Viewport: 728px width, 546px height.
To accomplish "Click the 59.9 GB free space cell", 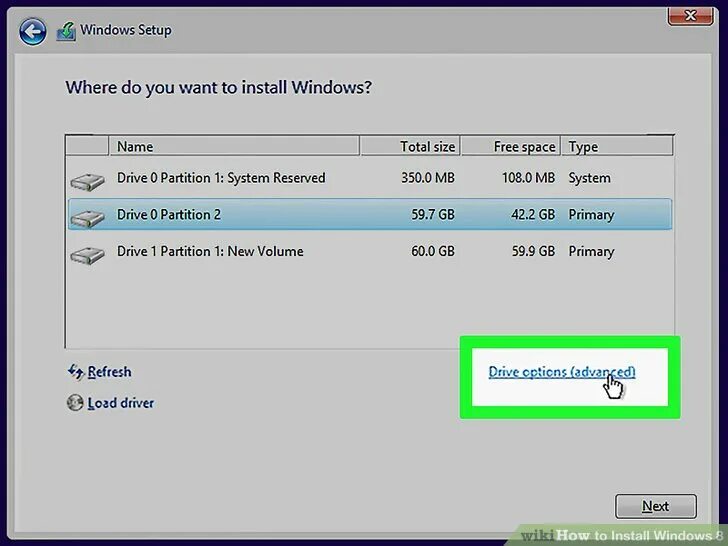I will (533, 251).
